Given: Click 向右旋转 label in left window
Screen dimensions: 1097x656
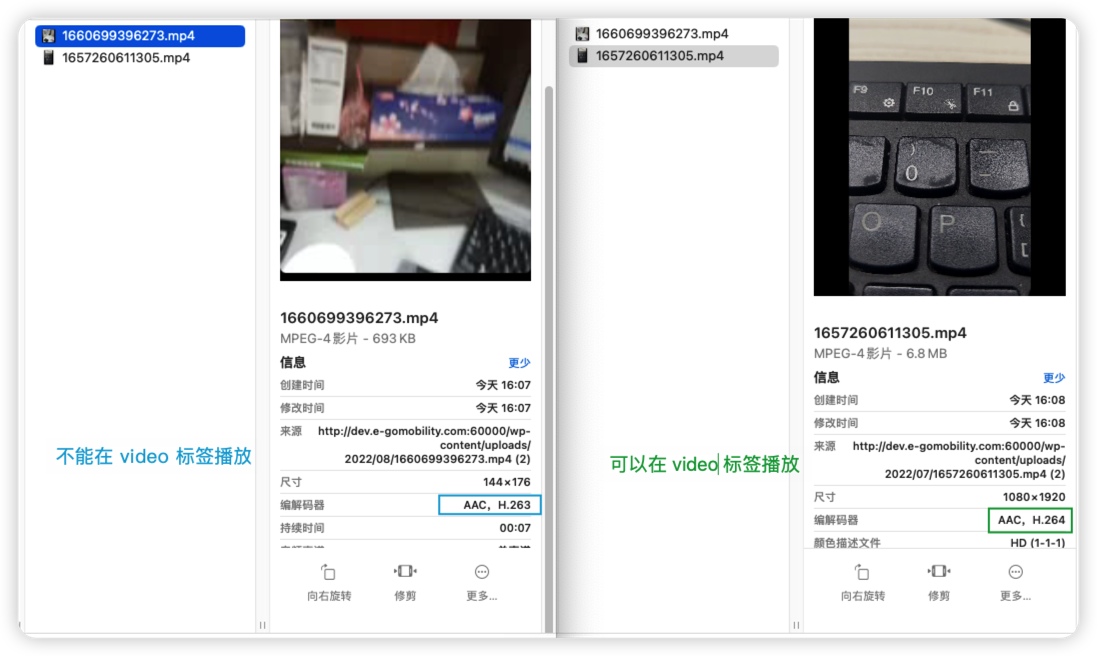Looking at the screenshot, I should coord(329,596).
